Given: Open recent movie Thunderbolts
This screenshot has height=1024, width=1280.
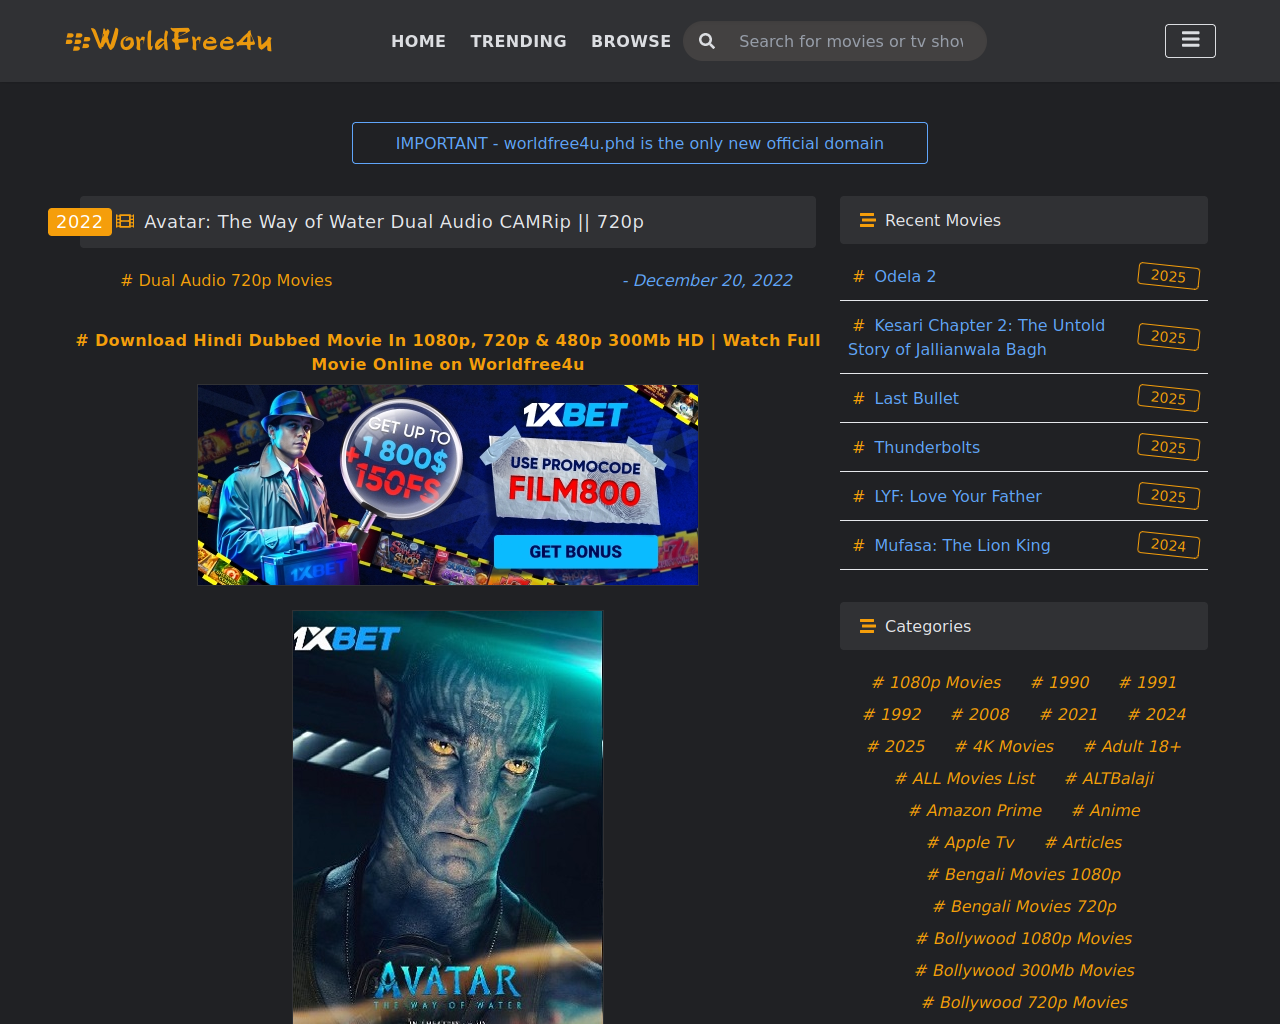Looking at the screenshot, I should coord(927,447).
